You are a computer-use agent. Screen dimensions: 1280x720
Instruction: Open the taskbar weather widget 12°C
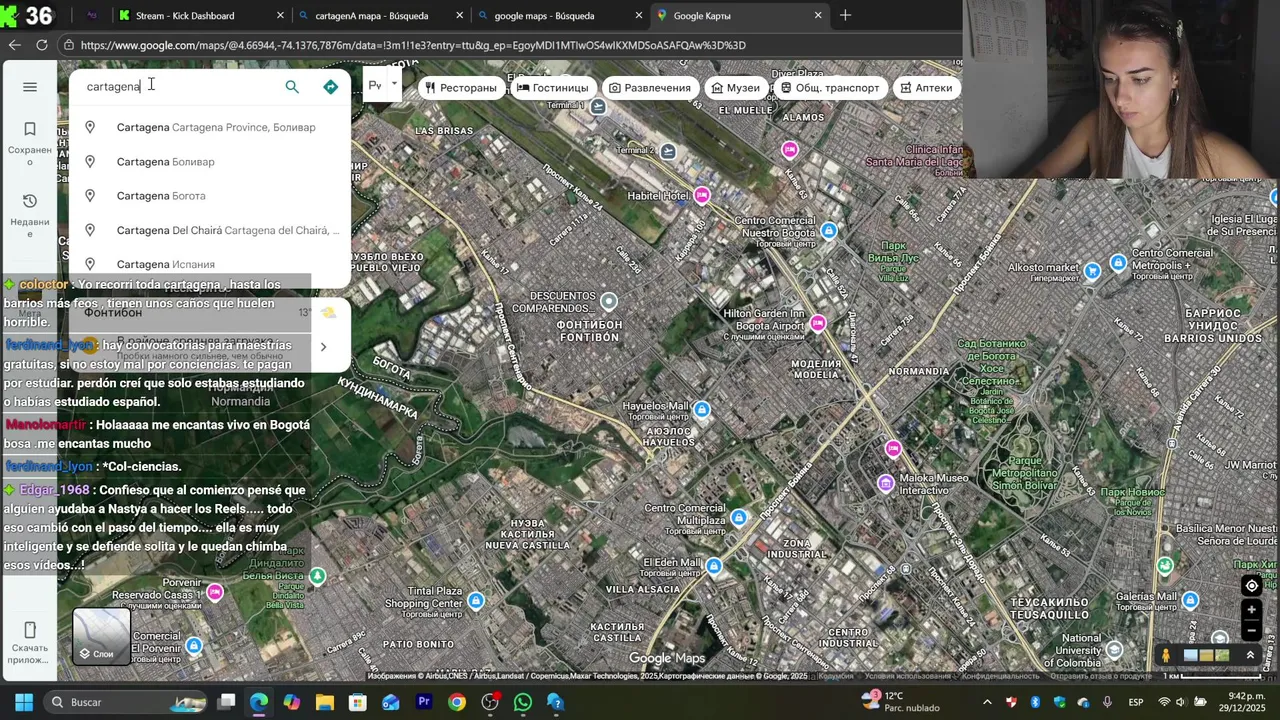coord(902,702)
